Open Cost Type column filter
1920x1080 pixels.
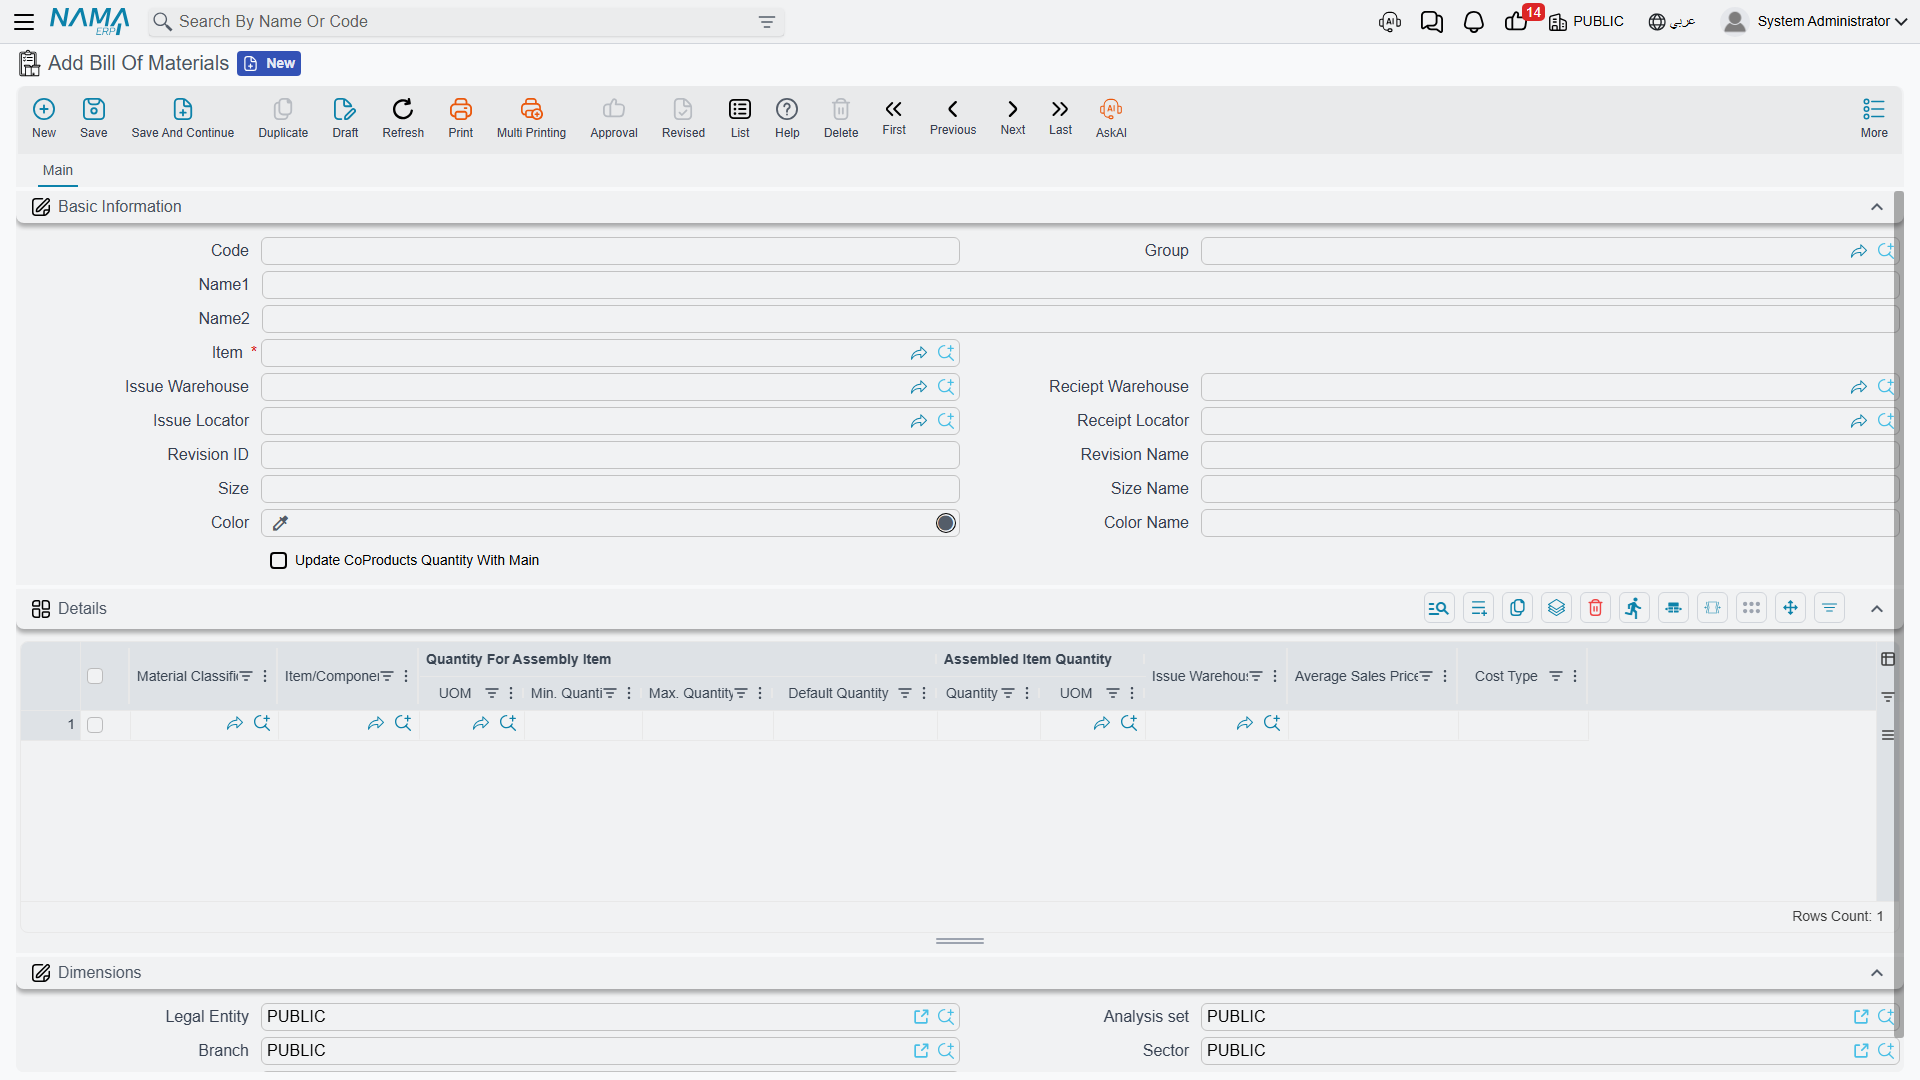coord(1556,677)
